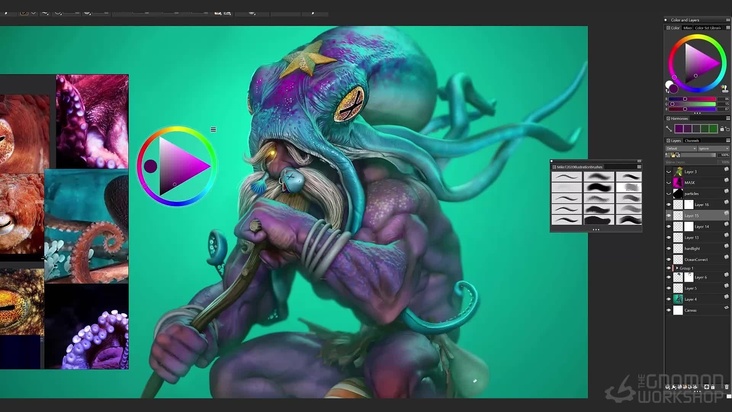
Task: Hide the OceanCorrect layer
Action: [669, 259]
